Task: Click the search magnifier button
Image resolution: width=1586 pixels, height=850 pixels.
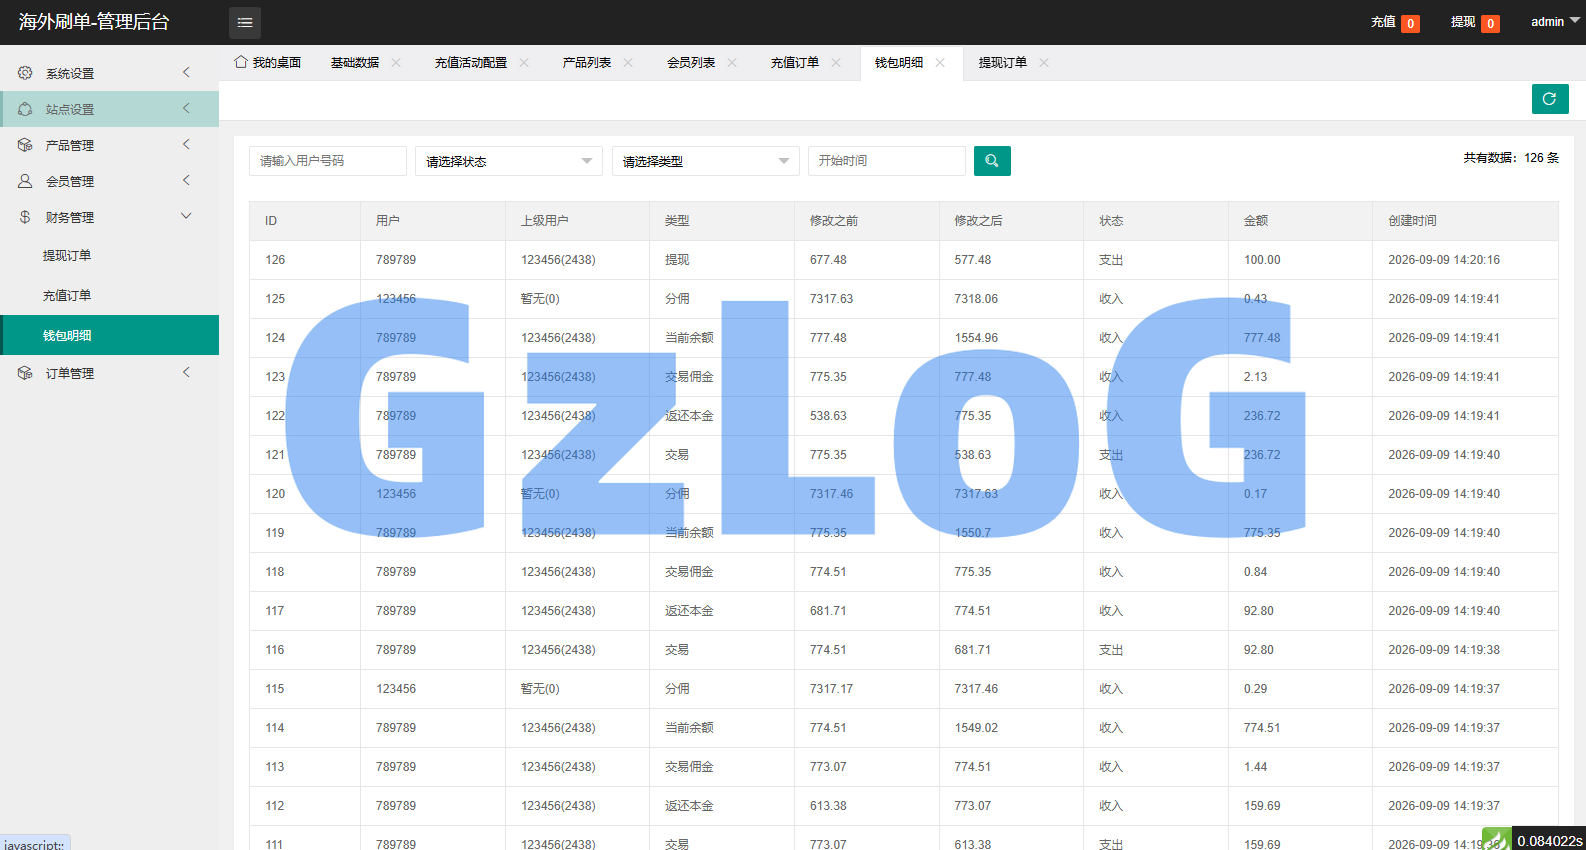Action: pos(992,161)
